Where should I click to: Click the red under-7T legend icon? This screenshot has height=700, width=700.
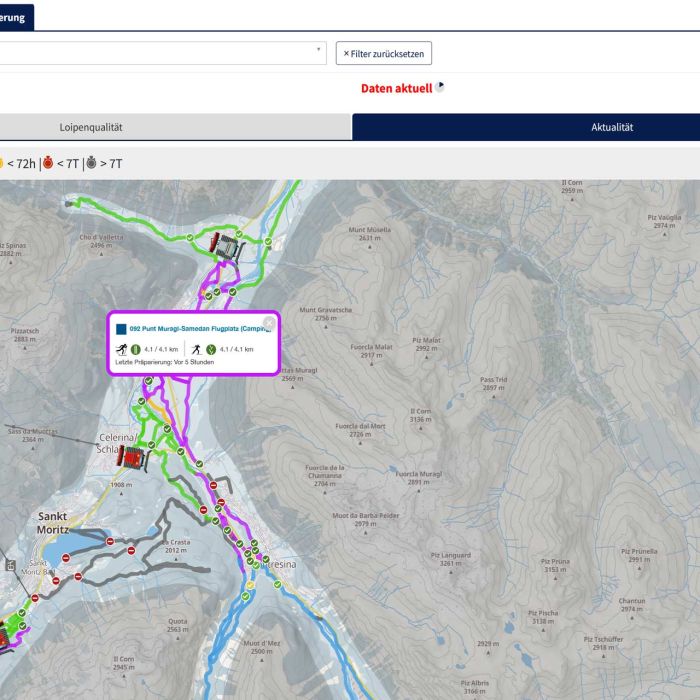47,163
